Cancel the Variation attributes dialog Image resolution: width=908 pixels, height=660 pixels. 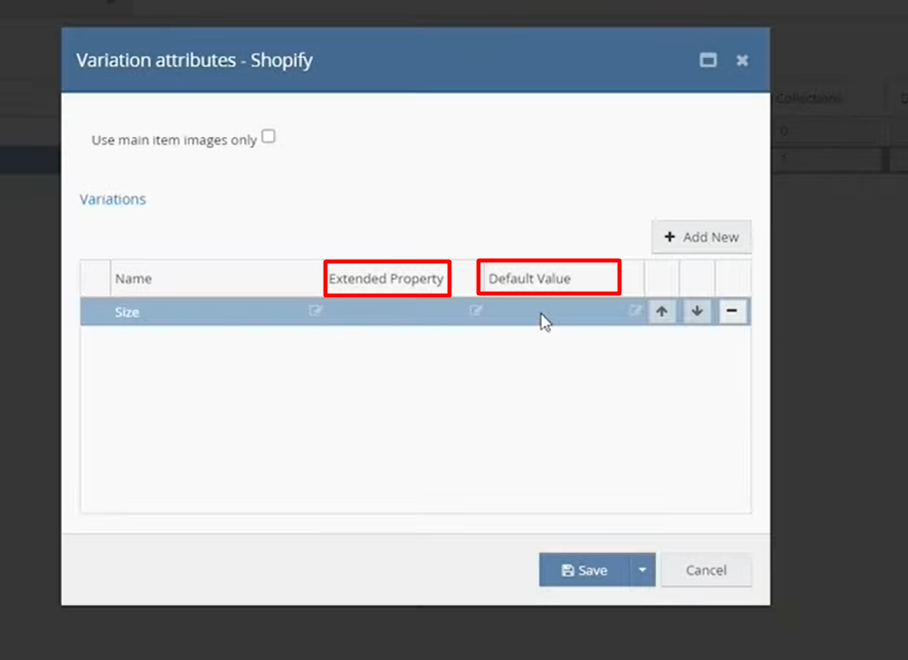coord(706,570)
